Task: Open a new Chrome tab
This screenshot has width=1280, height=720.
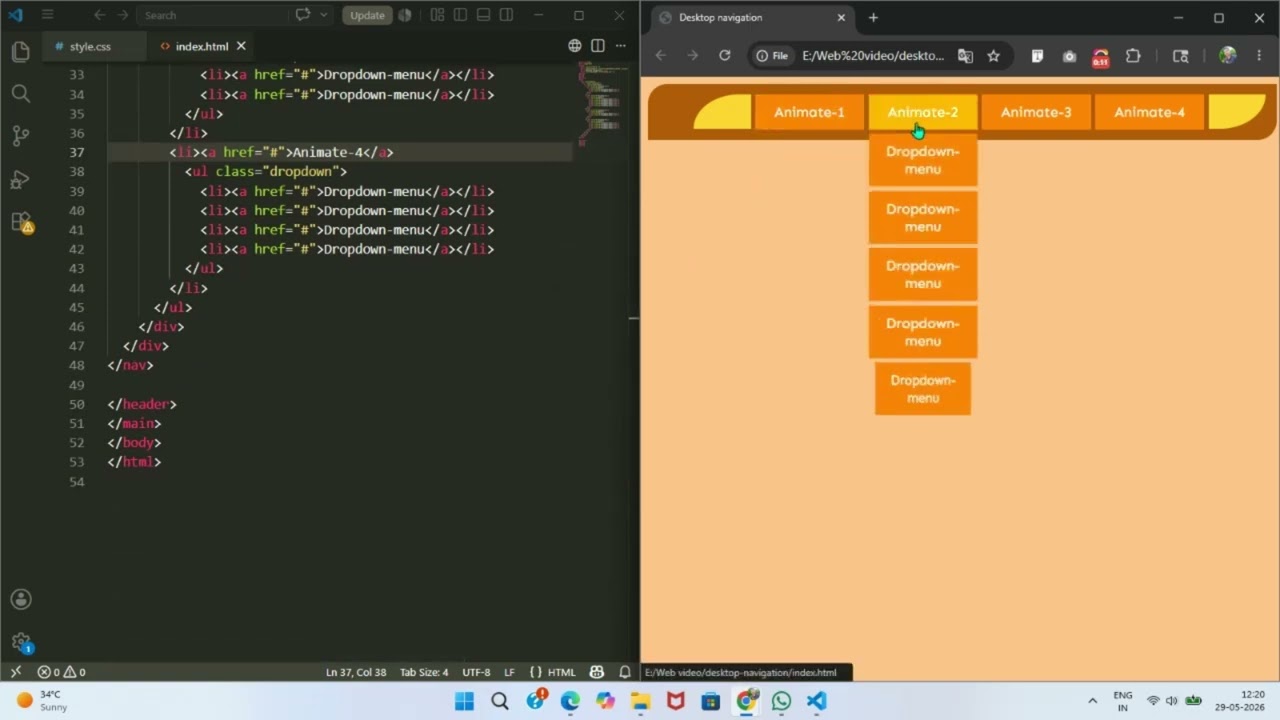Action: point(873,17)
